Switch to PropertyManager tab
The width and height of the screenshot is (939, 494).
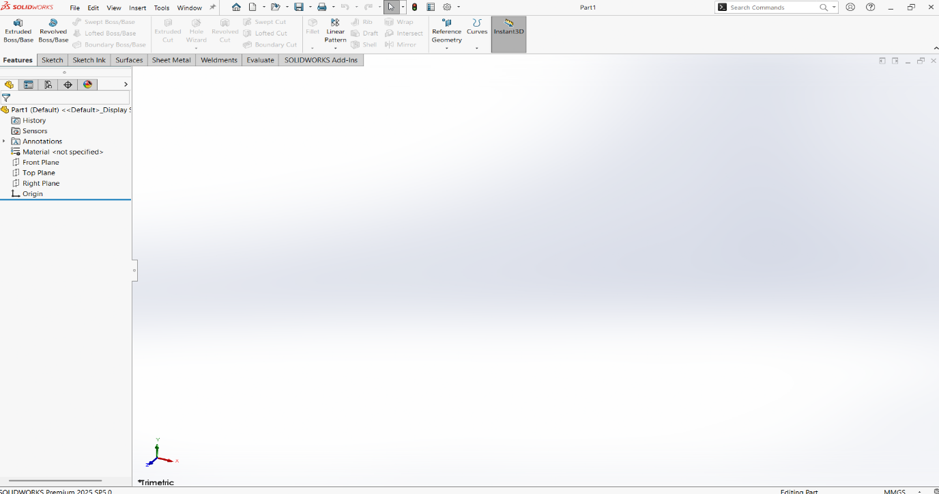28,84
